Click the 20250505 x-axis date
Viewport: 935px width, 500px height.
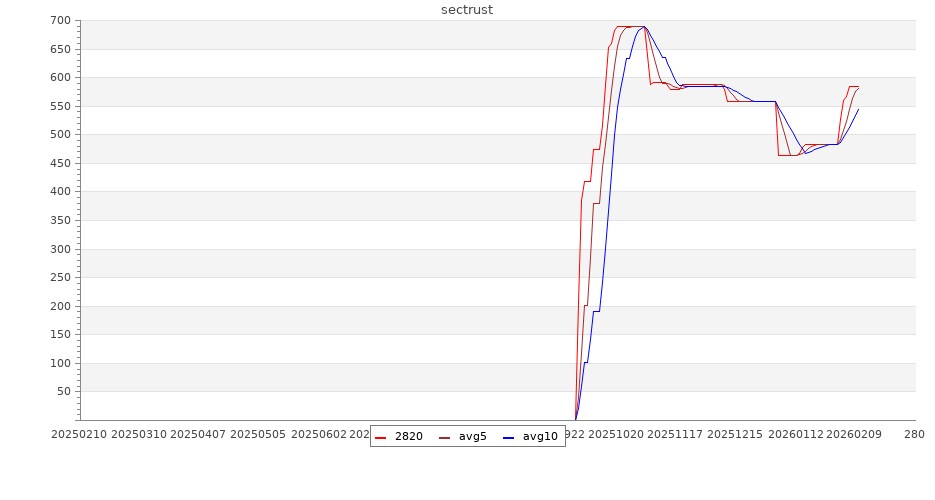[258, 435]
